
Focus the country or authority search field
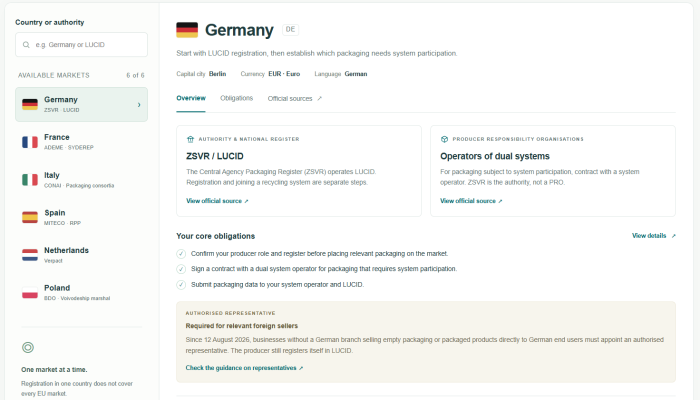point(81,45)
